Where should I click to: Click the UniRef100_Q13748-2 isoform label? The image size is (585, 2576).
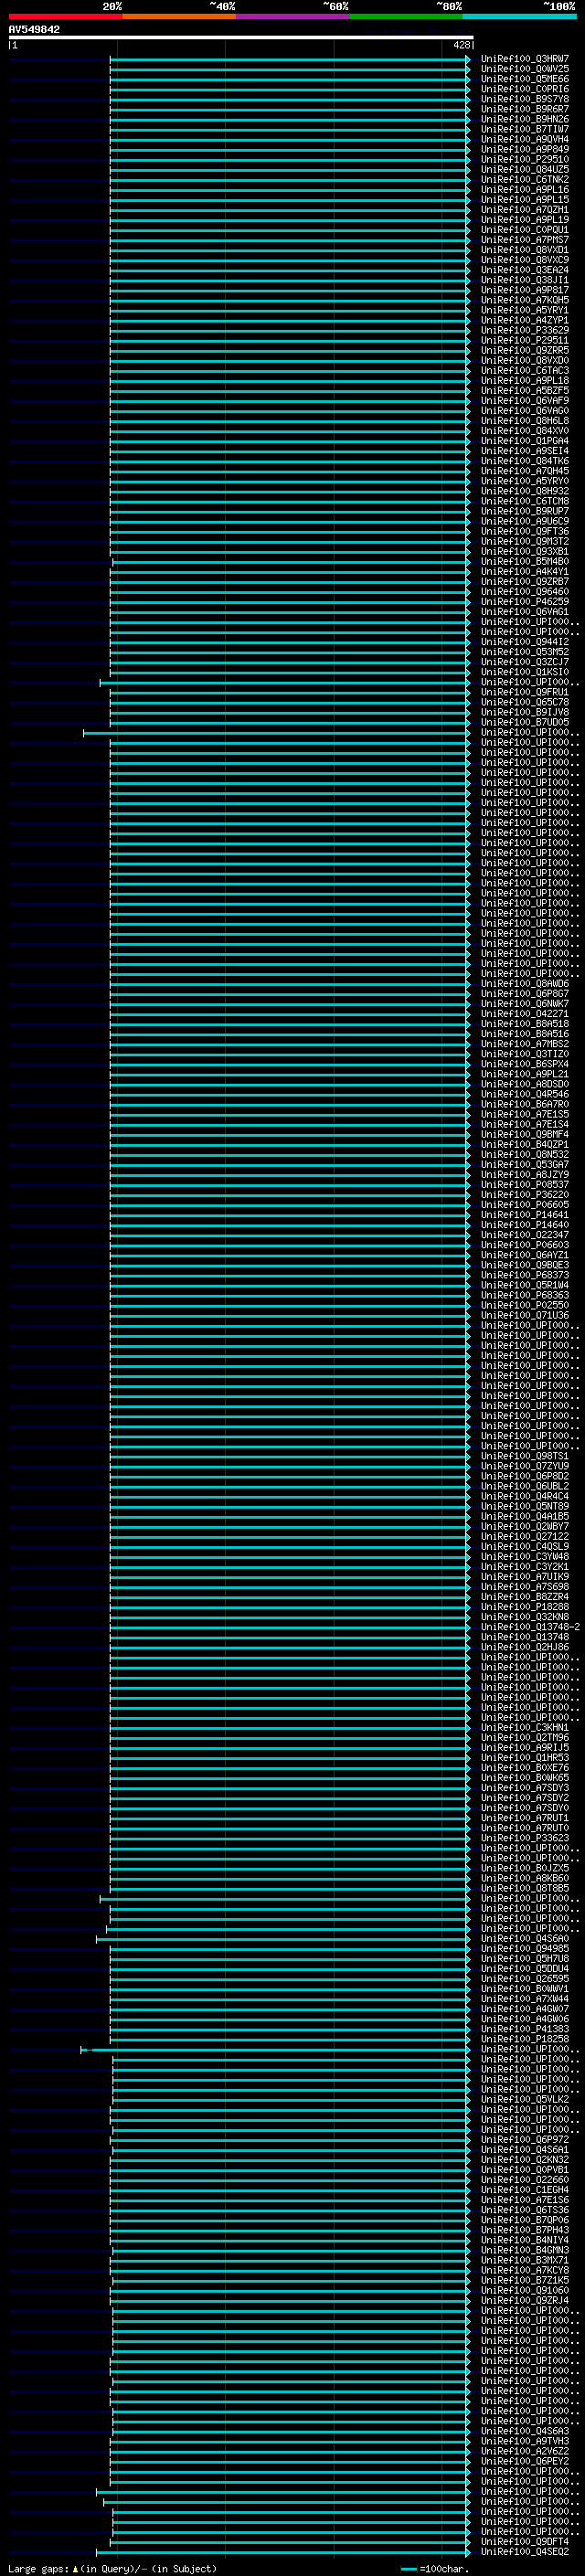click(x=530, y=1627)
